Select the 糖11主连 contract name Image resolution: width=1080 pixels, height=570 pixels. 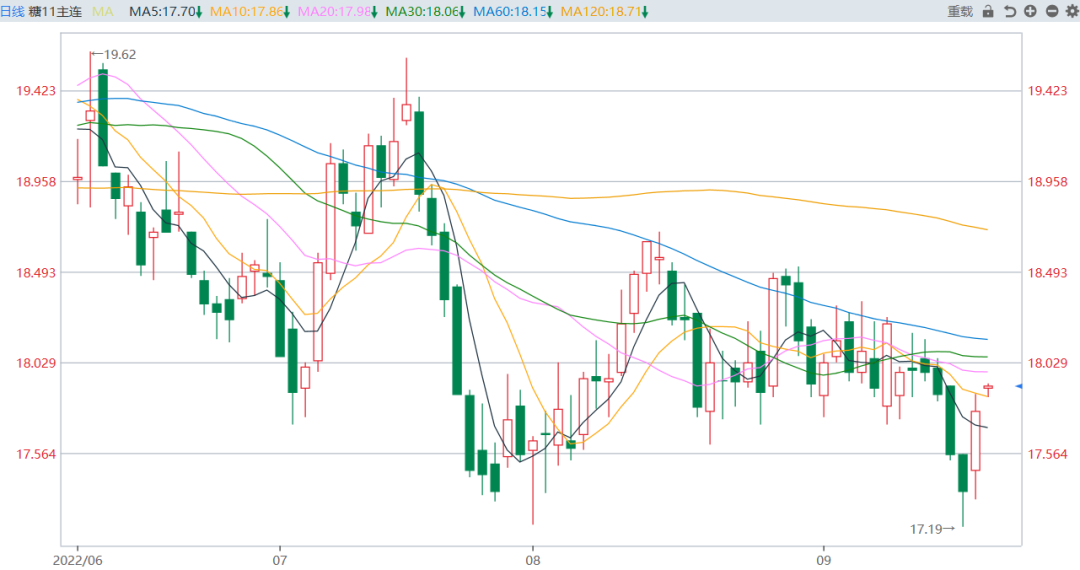pos(55,11)
